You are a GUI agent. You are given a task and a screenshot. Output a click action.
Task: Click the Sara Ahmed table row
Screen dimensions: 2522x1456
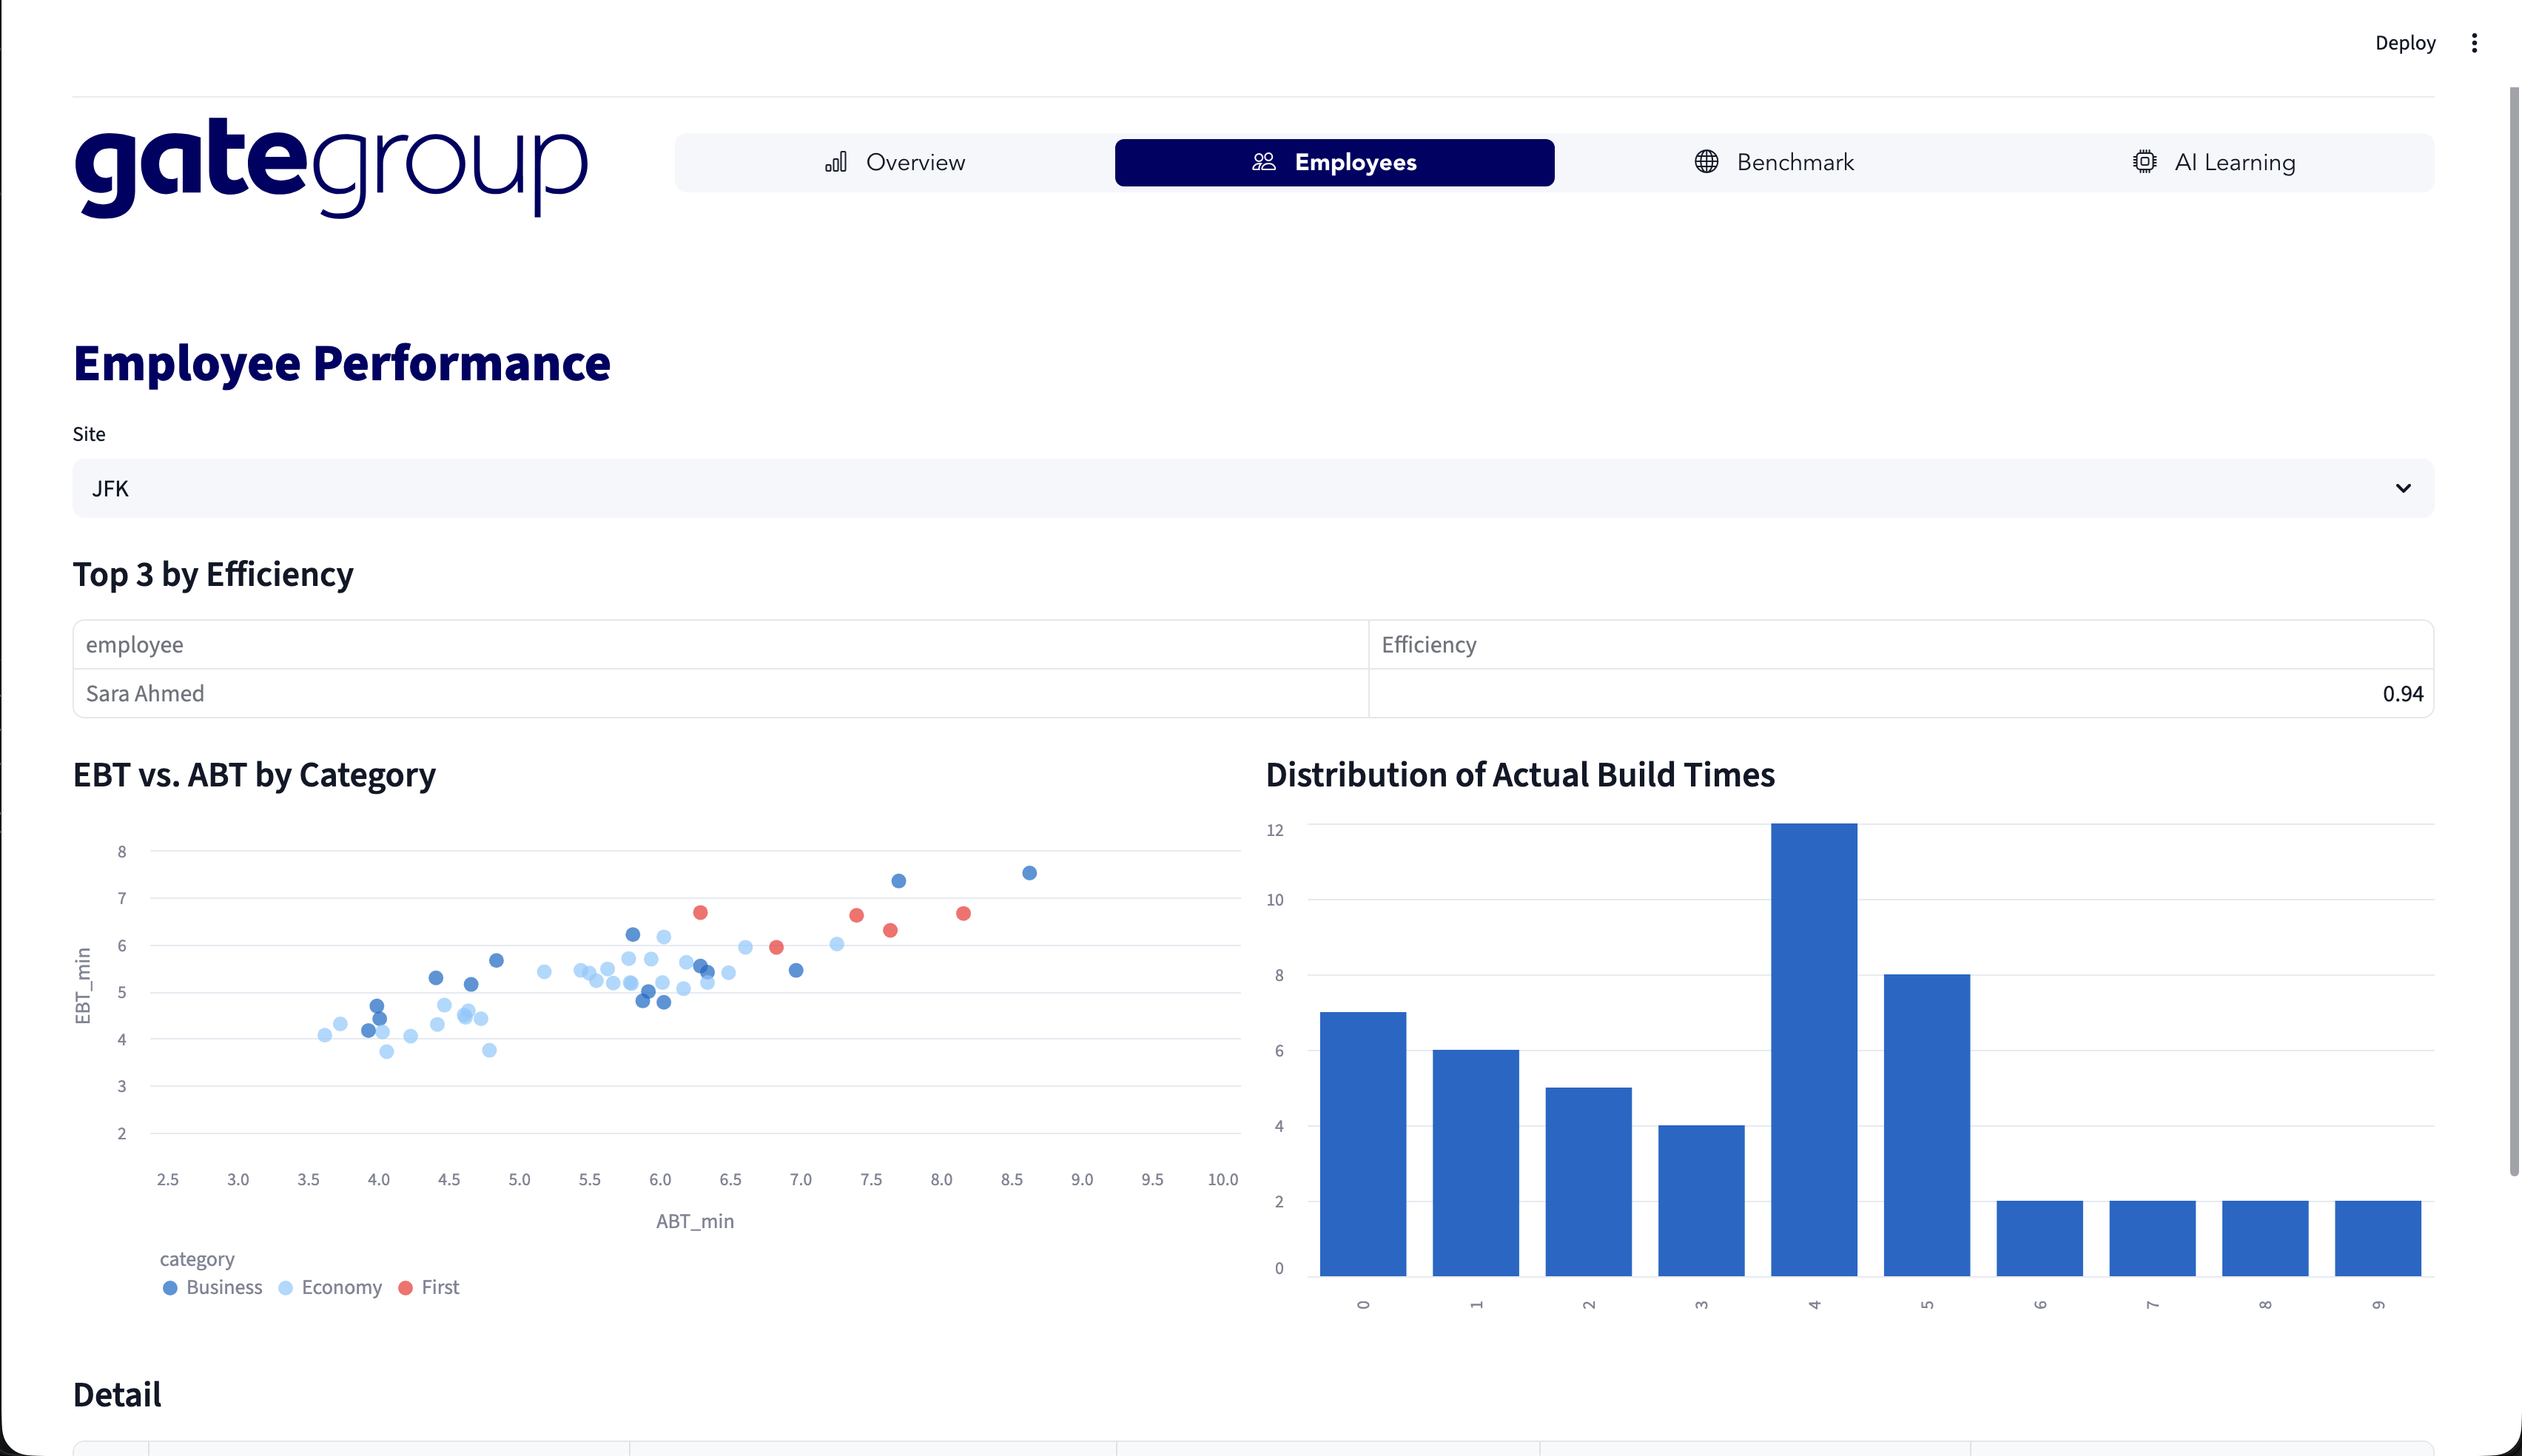(146, 694)
